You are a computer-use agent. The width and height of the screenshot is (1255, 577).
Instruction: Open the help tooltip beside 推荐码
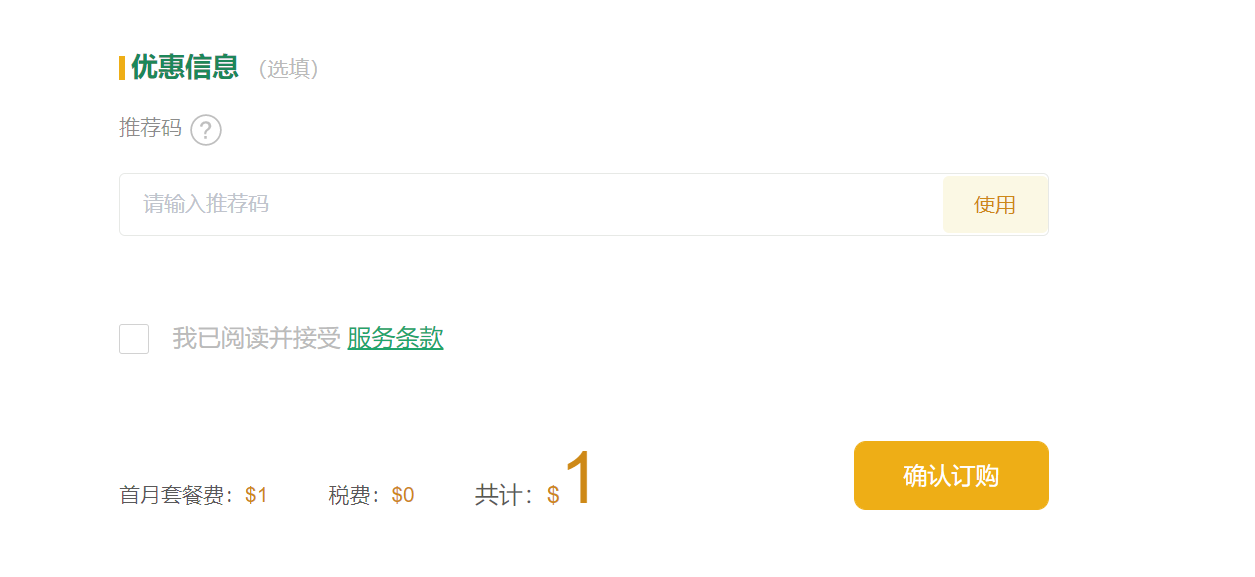click(206, 130)
